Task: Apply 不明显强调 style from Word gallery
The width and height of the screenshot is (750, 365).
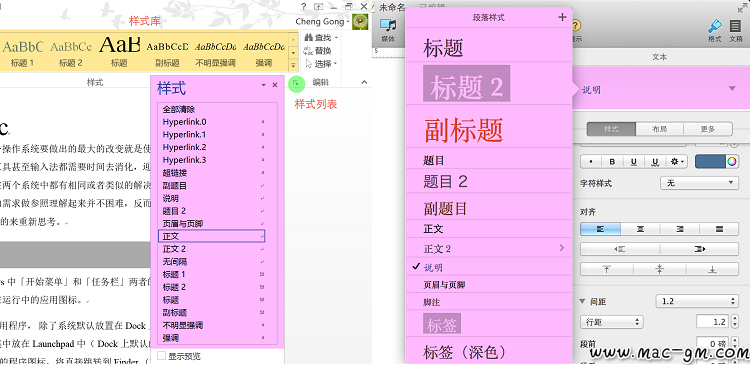Action: (x=216, y=53)
